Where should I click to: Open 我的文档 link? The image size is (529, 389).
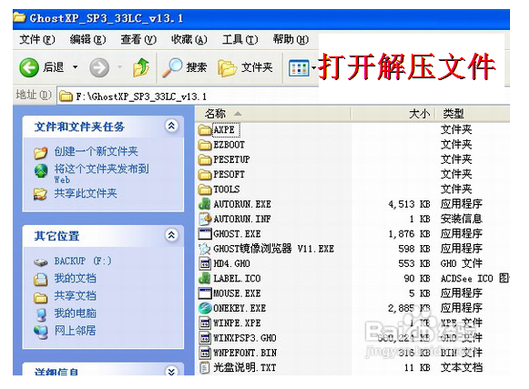pos(75,278)
